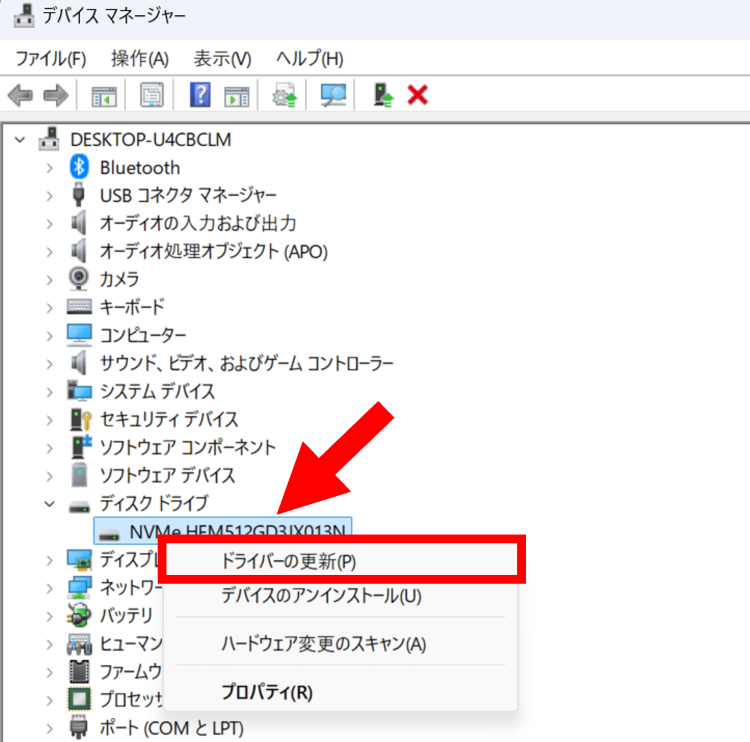Expand the Bluetooth category
The image size is (750, 742).
click(x=50, y=168)
